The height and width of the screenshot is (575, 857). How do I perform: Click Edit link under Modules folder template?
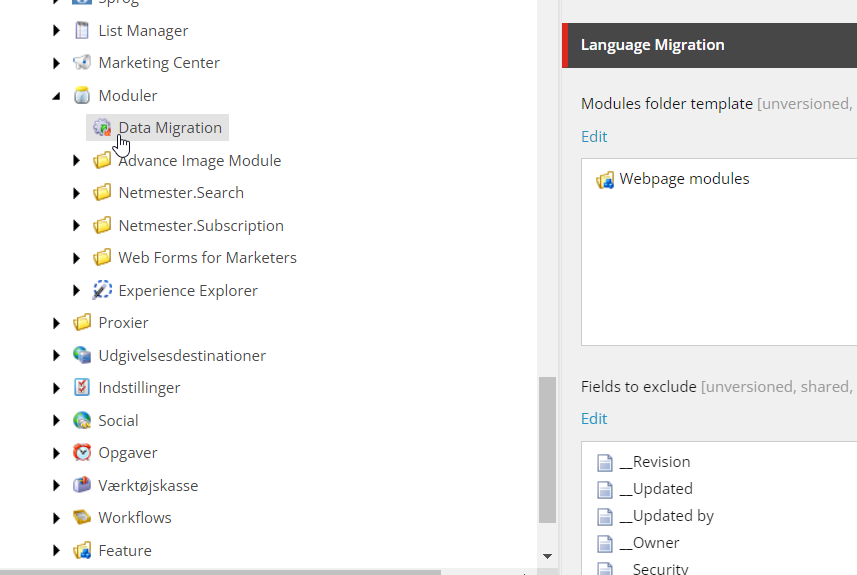click(x=594, y=137)
